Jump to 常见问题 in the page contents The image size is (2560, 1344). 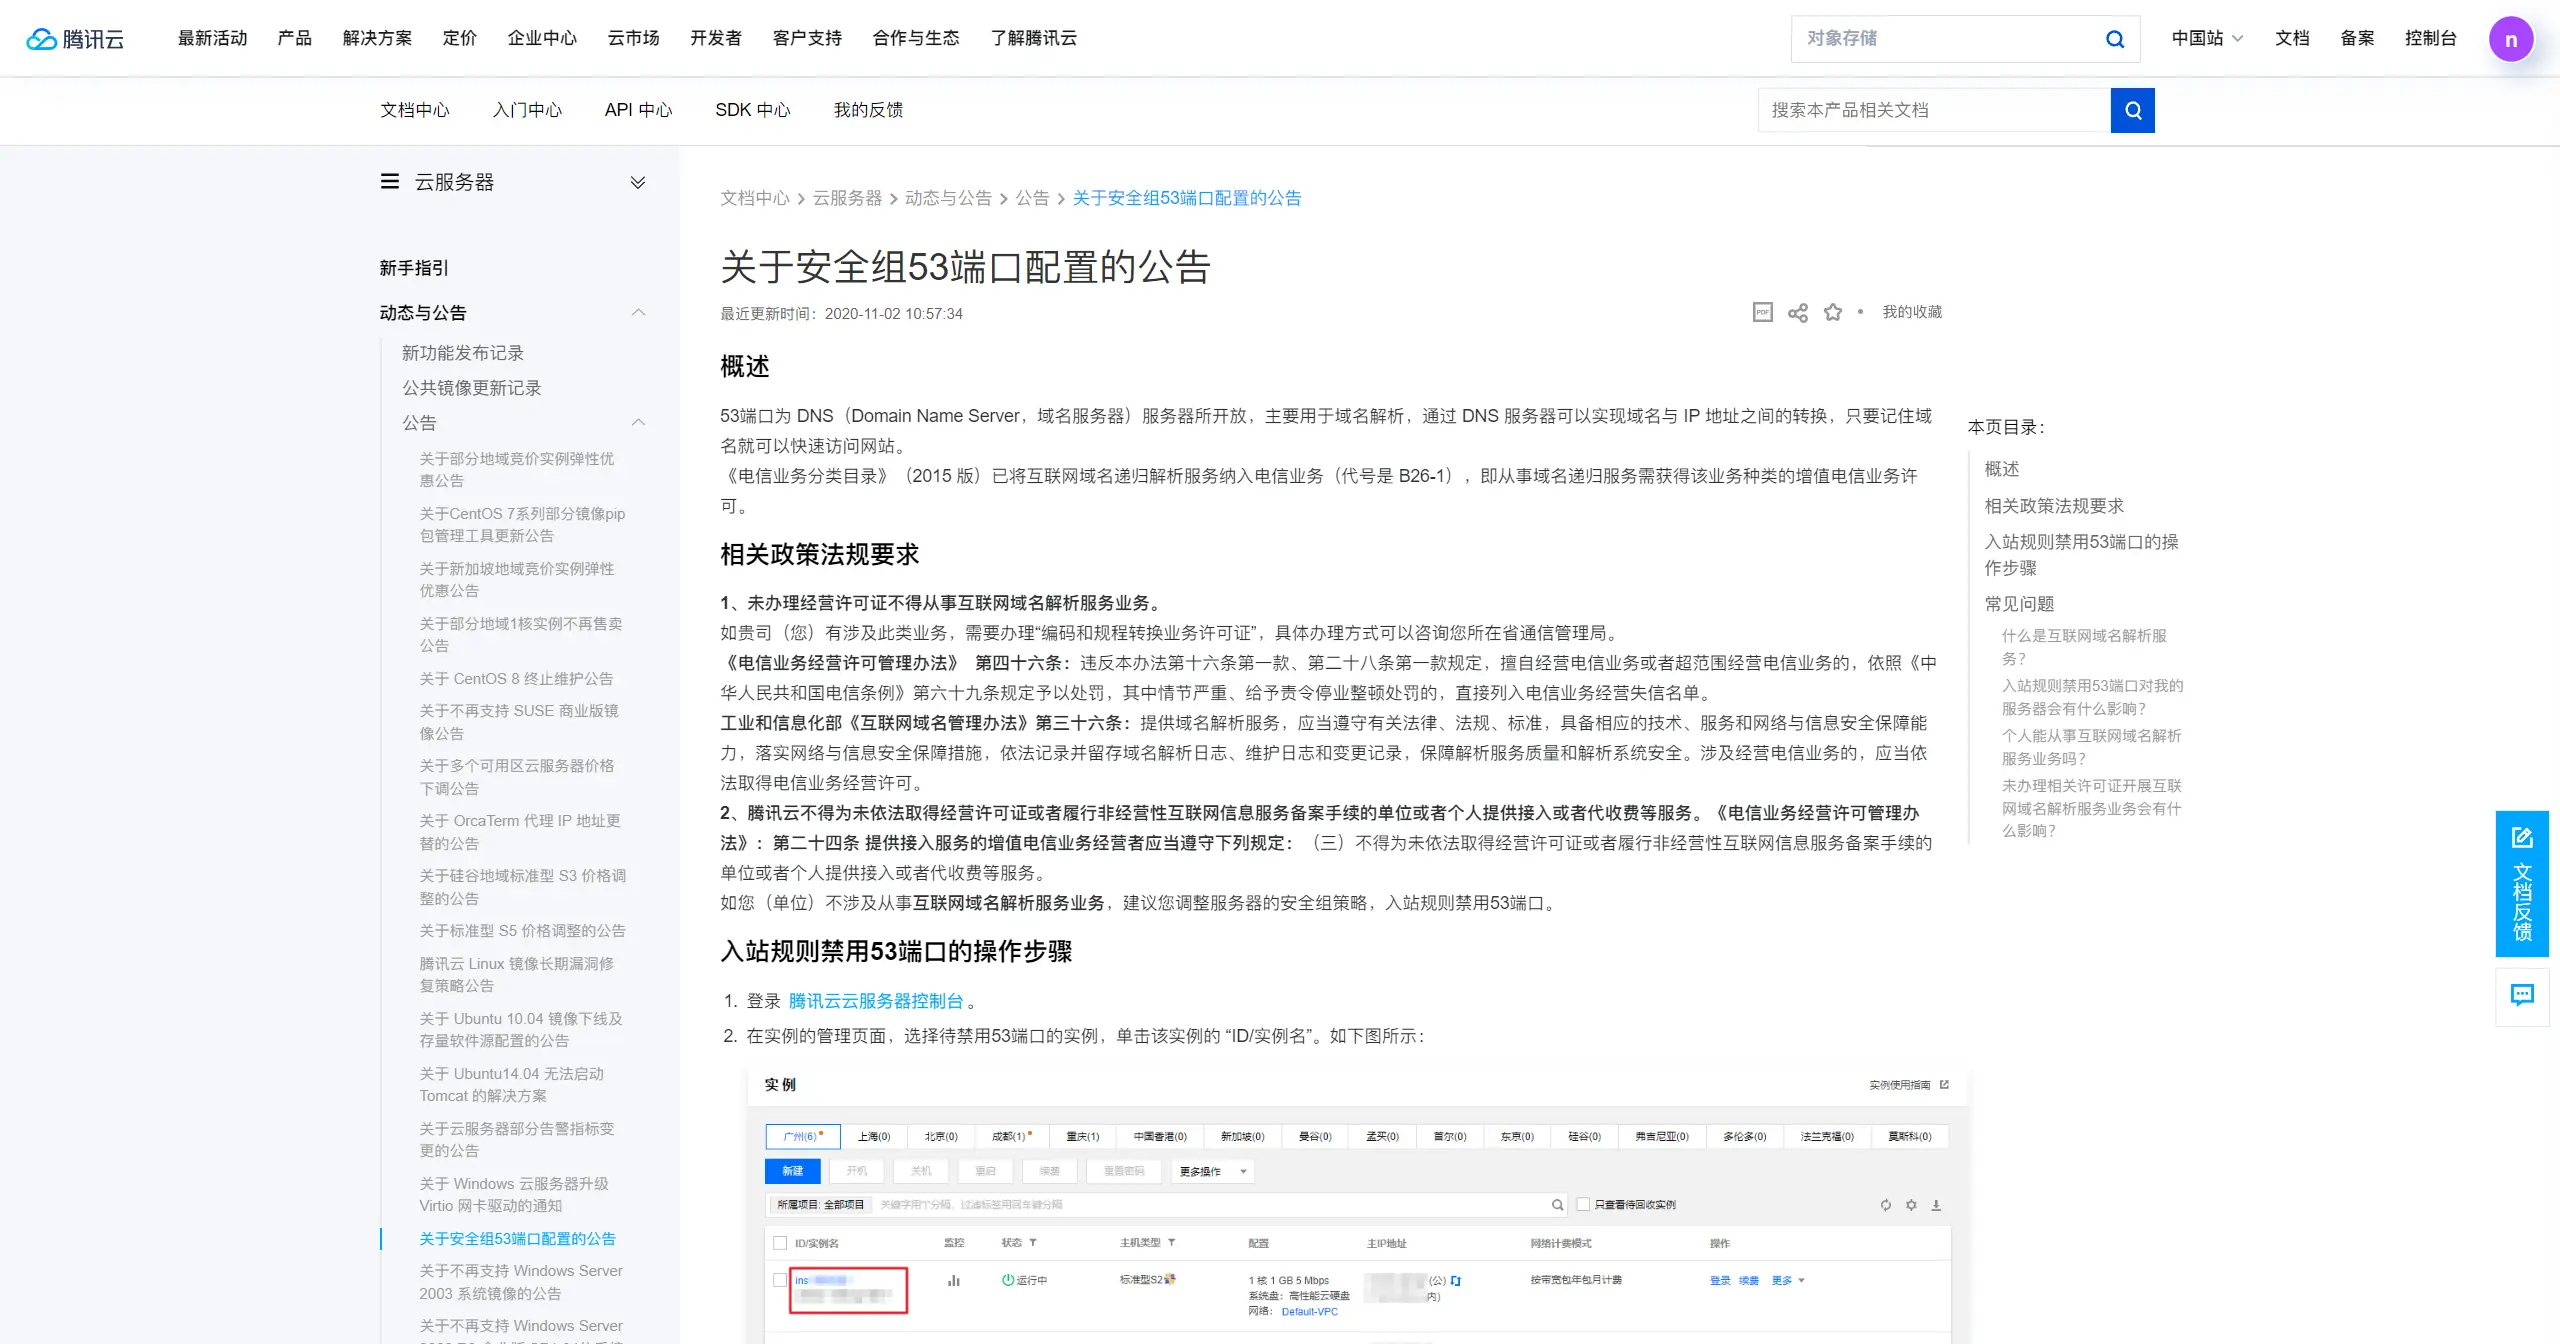click(x=2019, y=604)
